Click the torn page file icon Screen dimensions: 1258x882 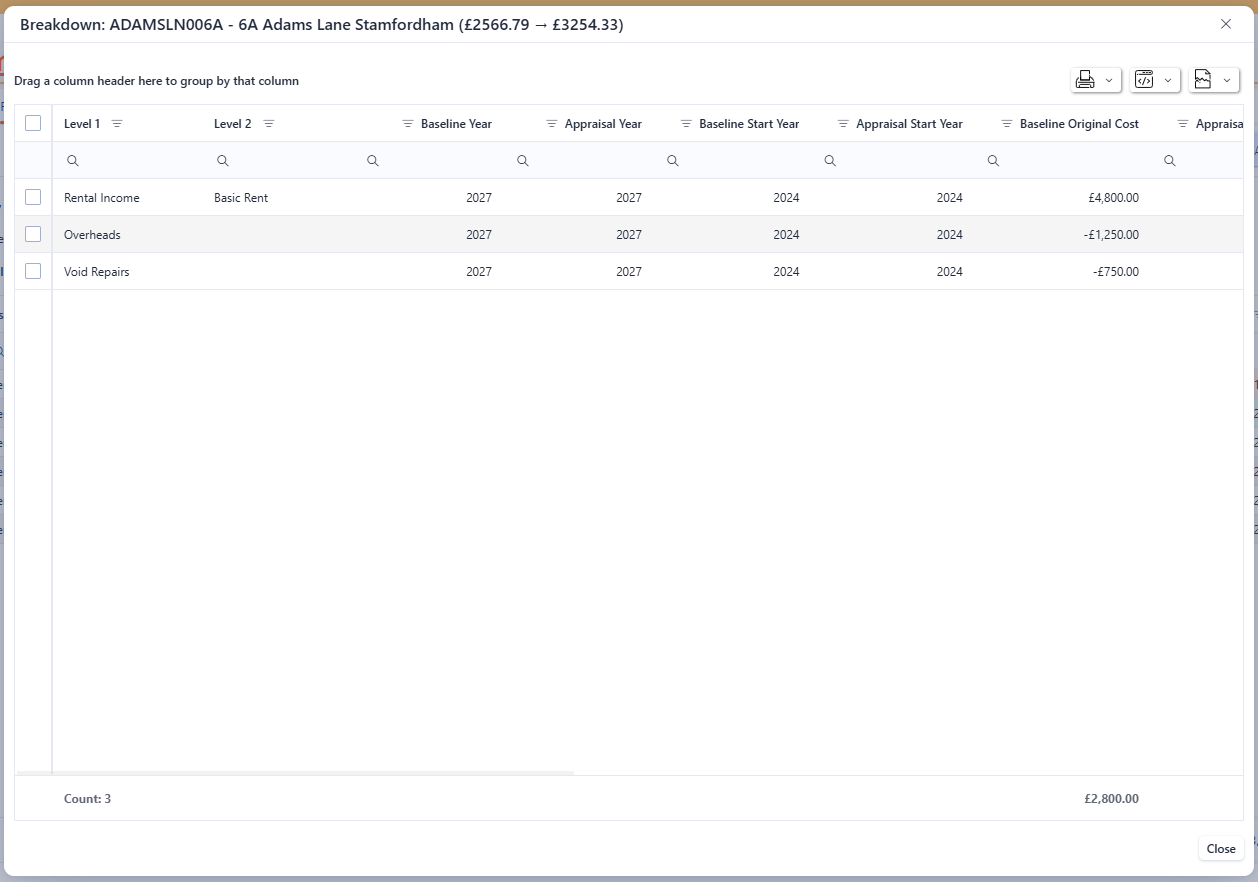tap(1203, 80)
